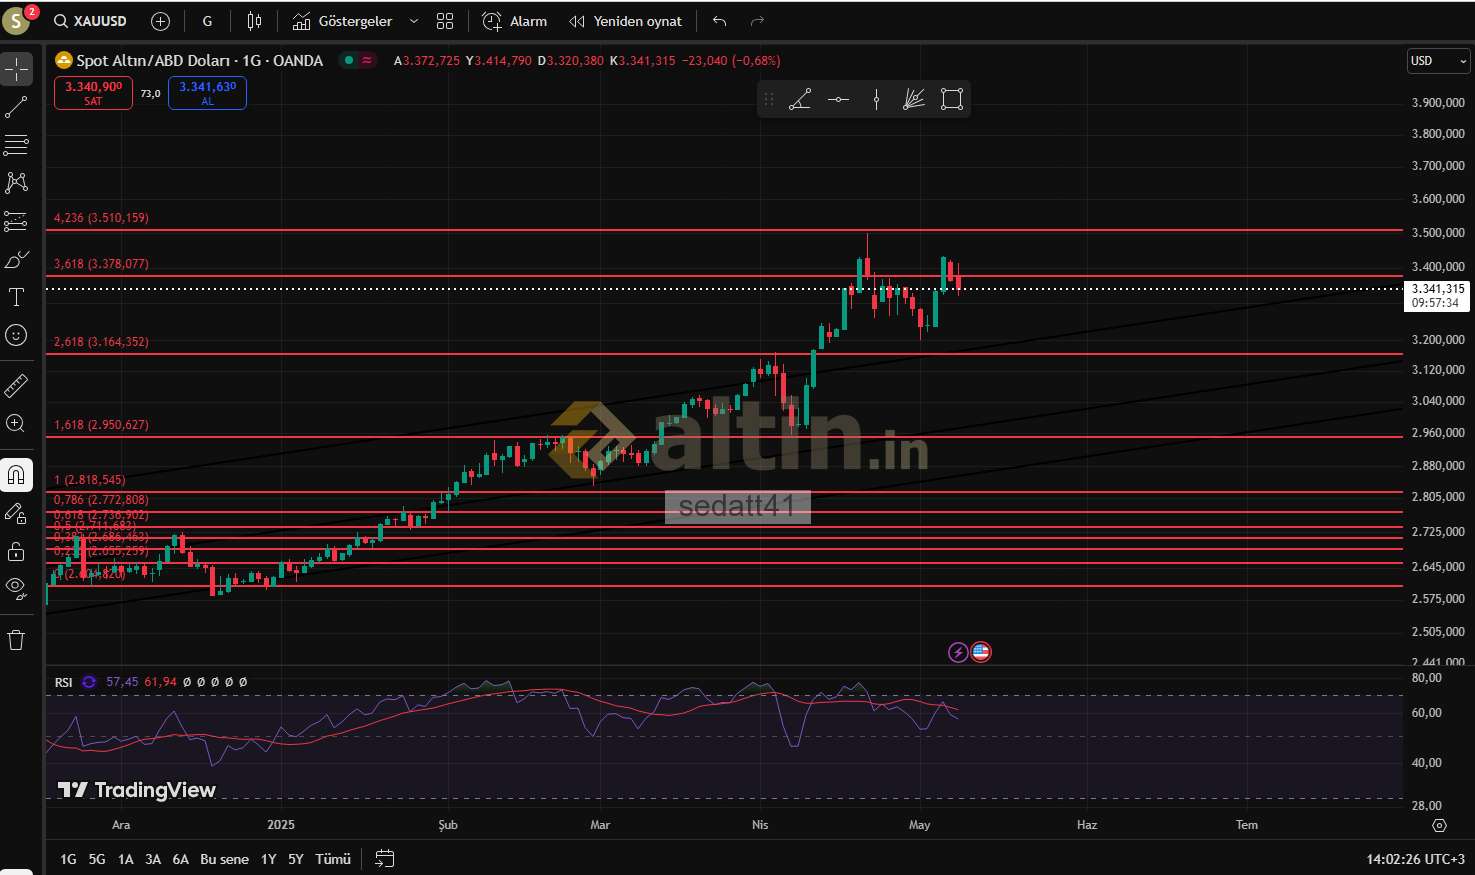This screenshot has height=875, width=1475.
Task: Open the emoji and icons tool
Action: tap(17, 335)
